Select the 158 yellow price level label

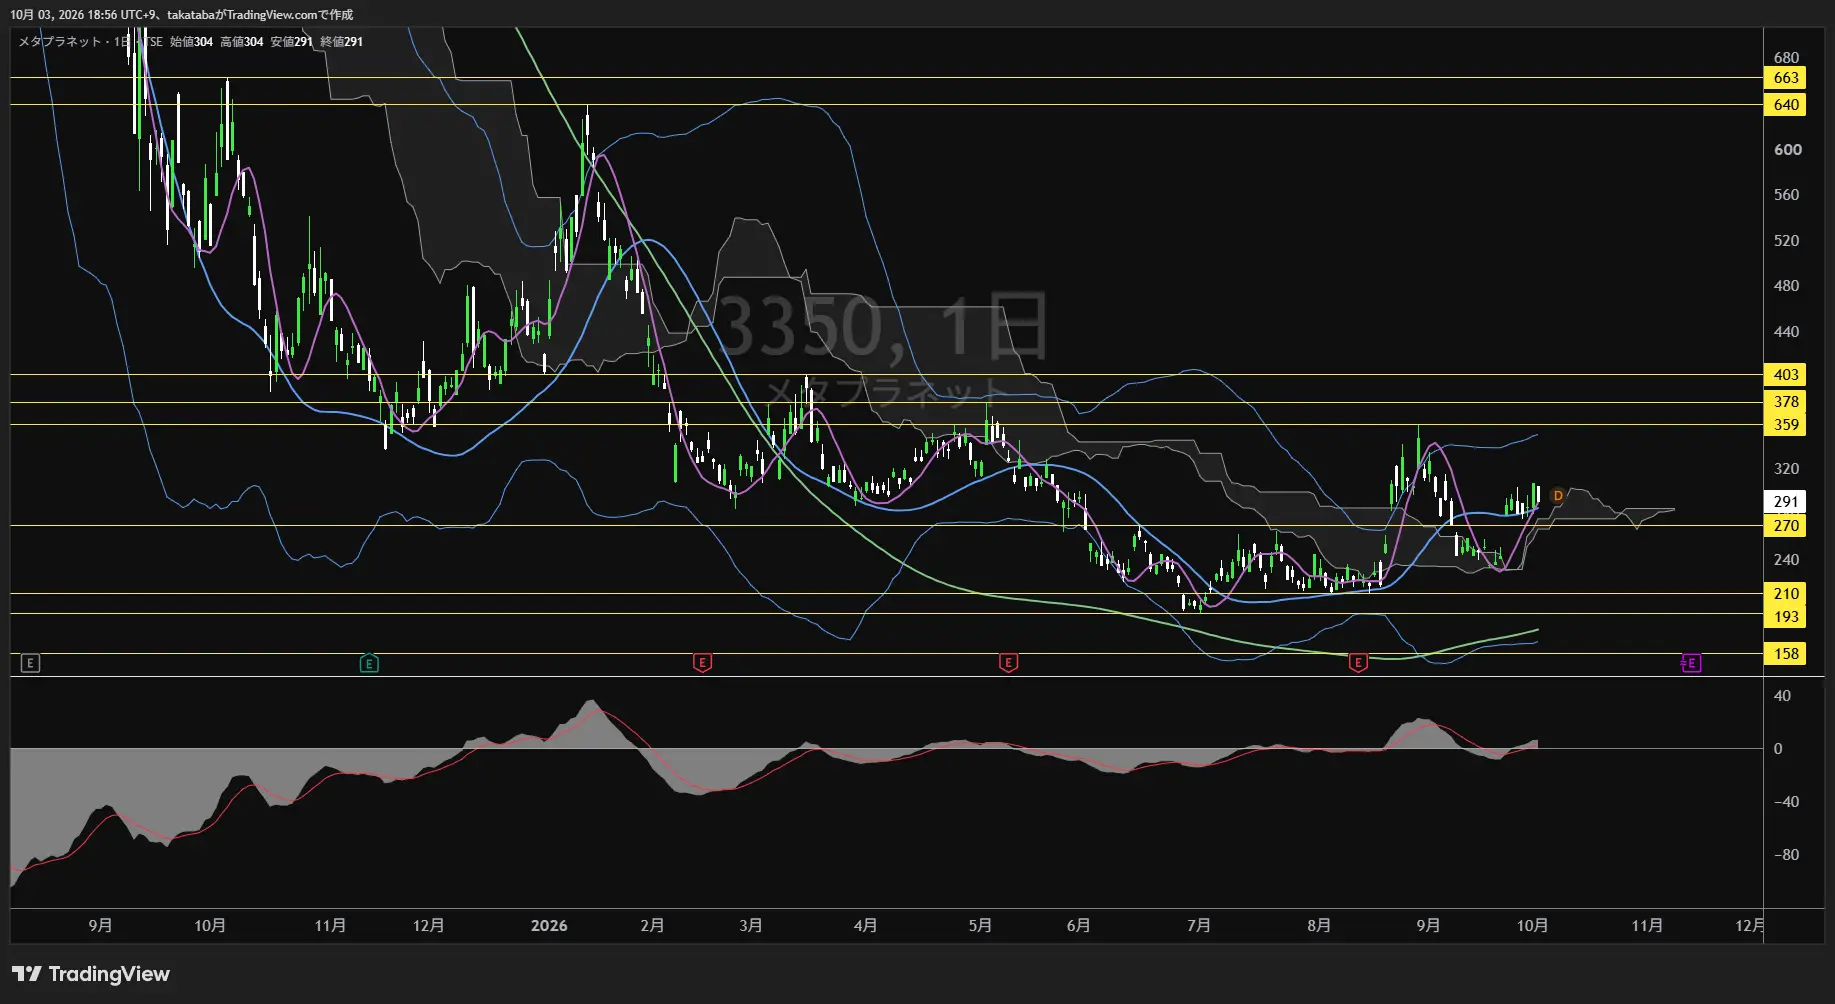click(x=1785, y=654)
